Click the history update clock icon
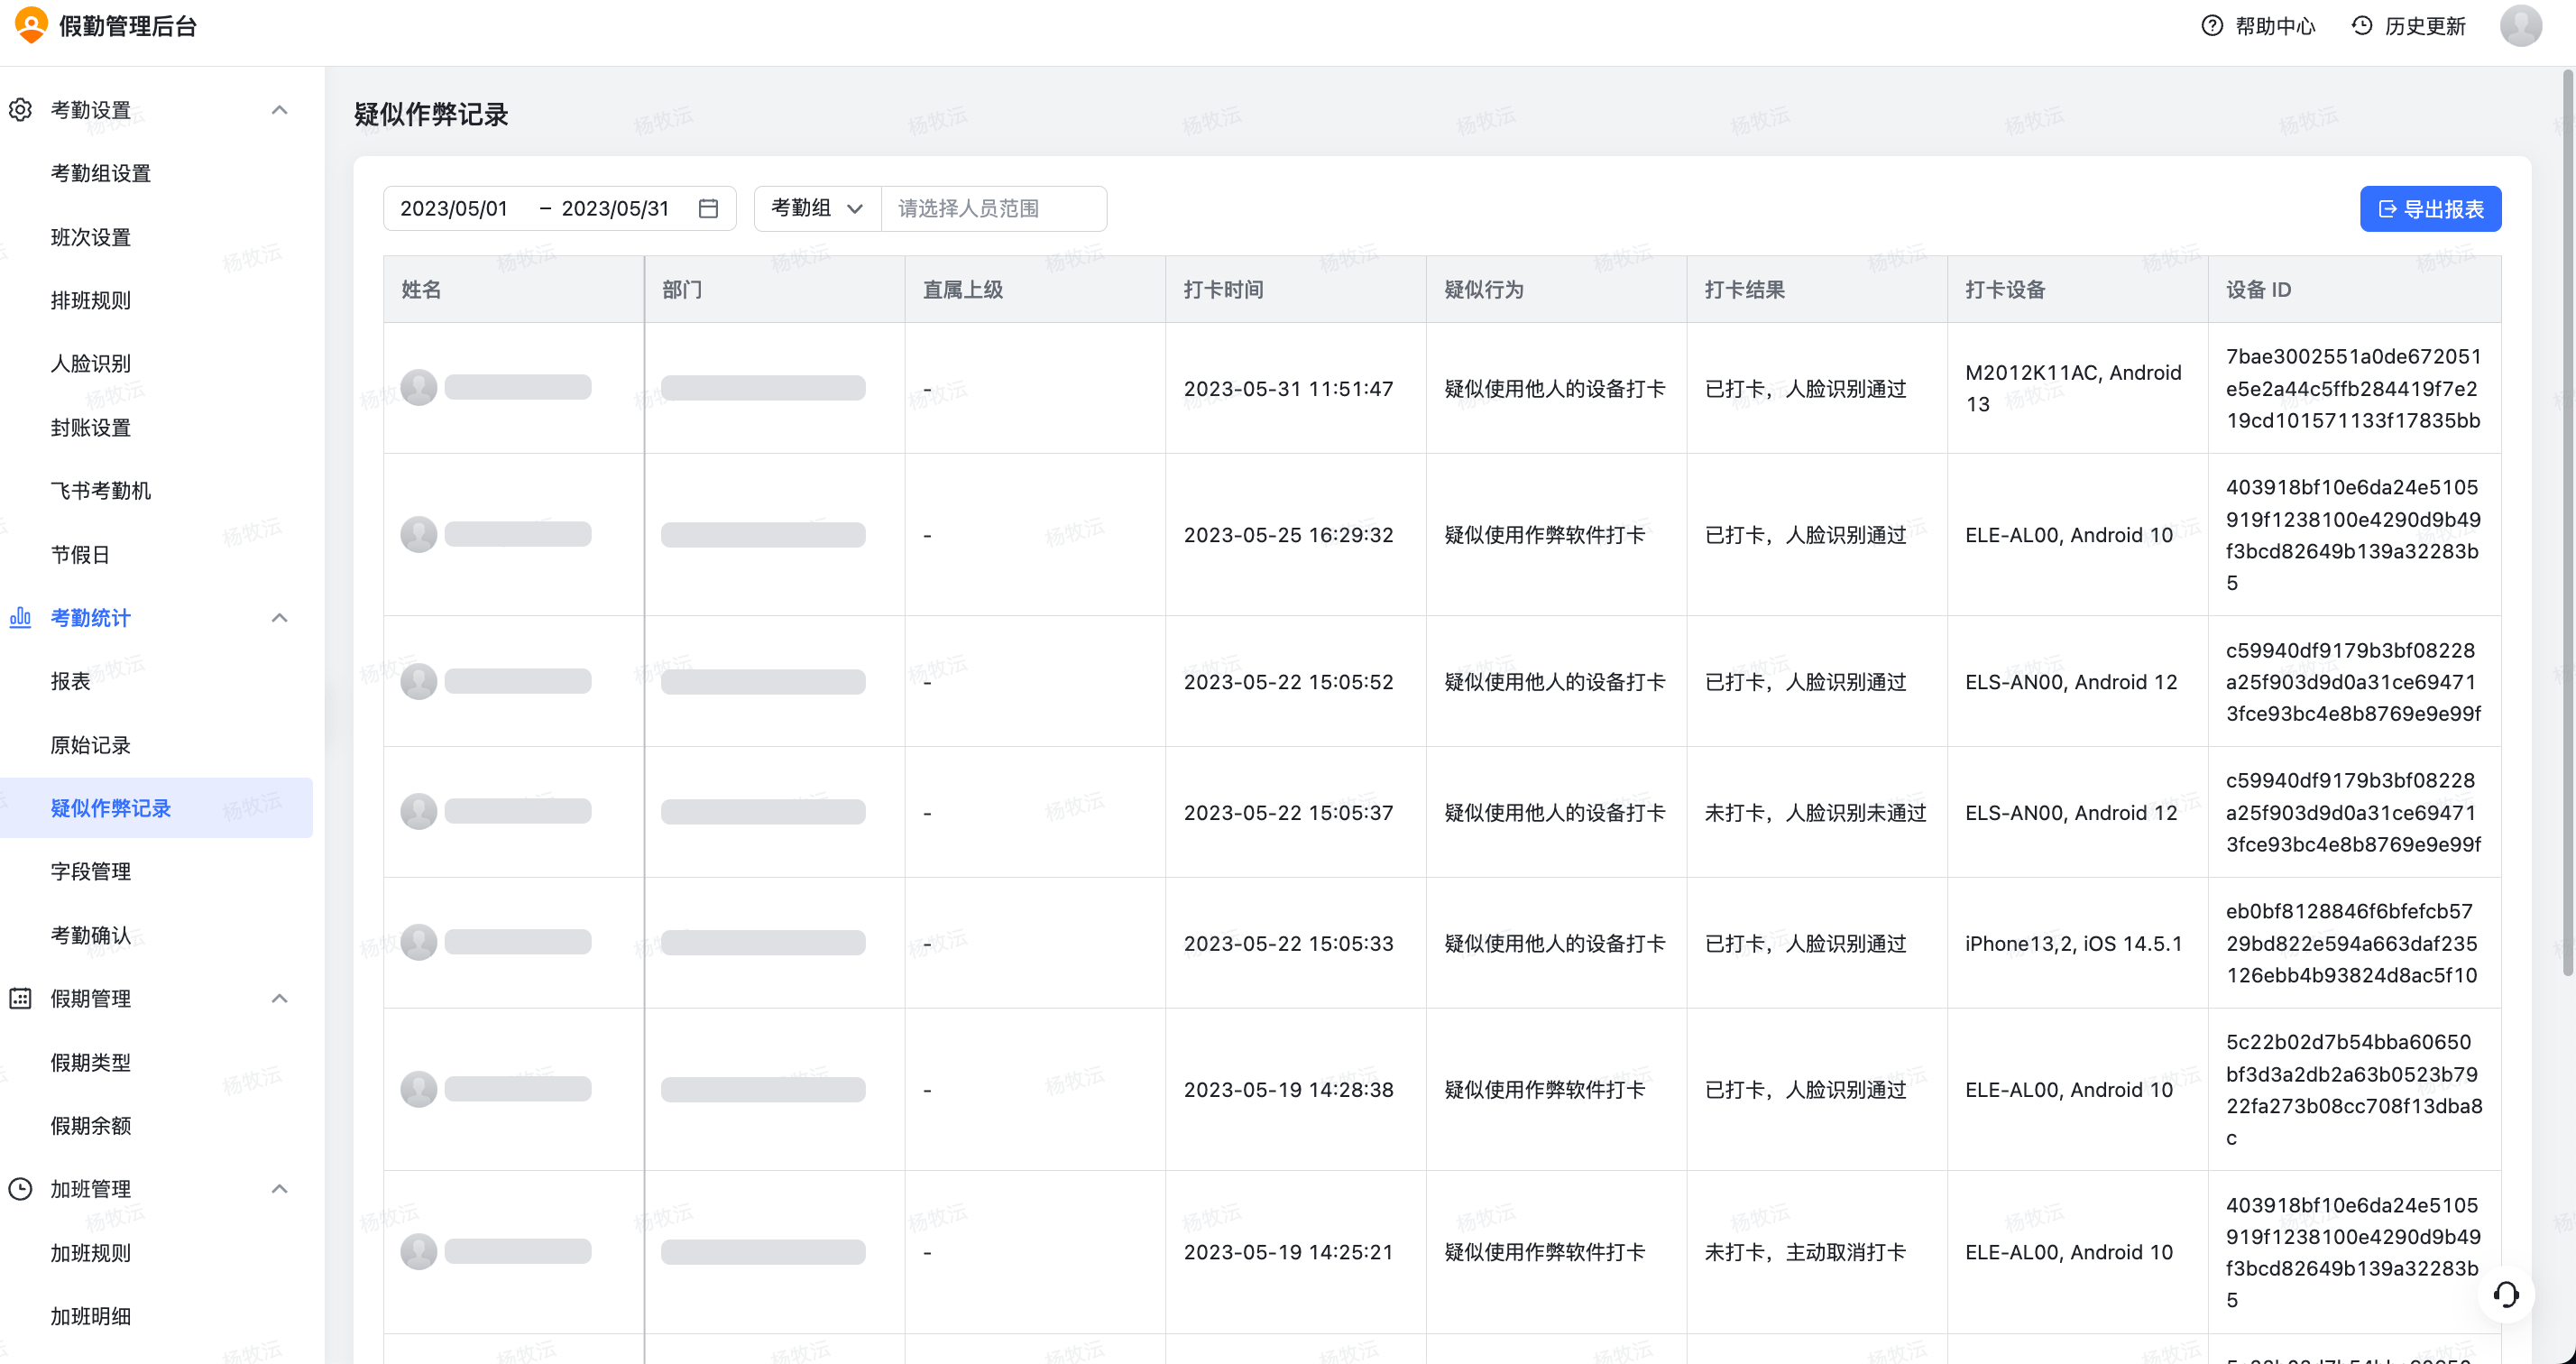The height and width of the screenshot is (1364, 2576). [2362, 26]
